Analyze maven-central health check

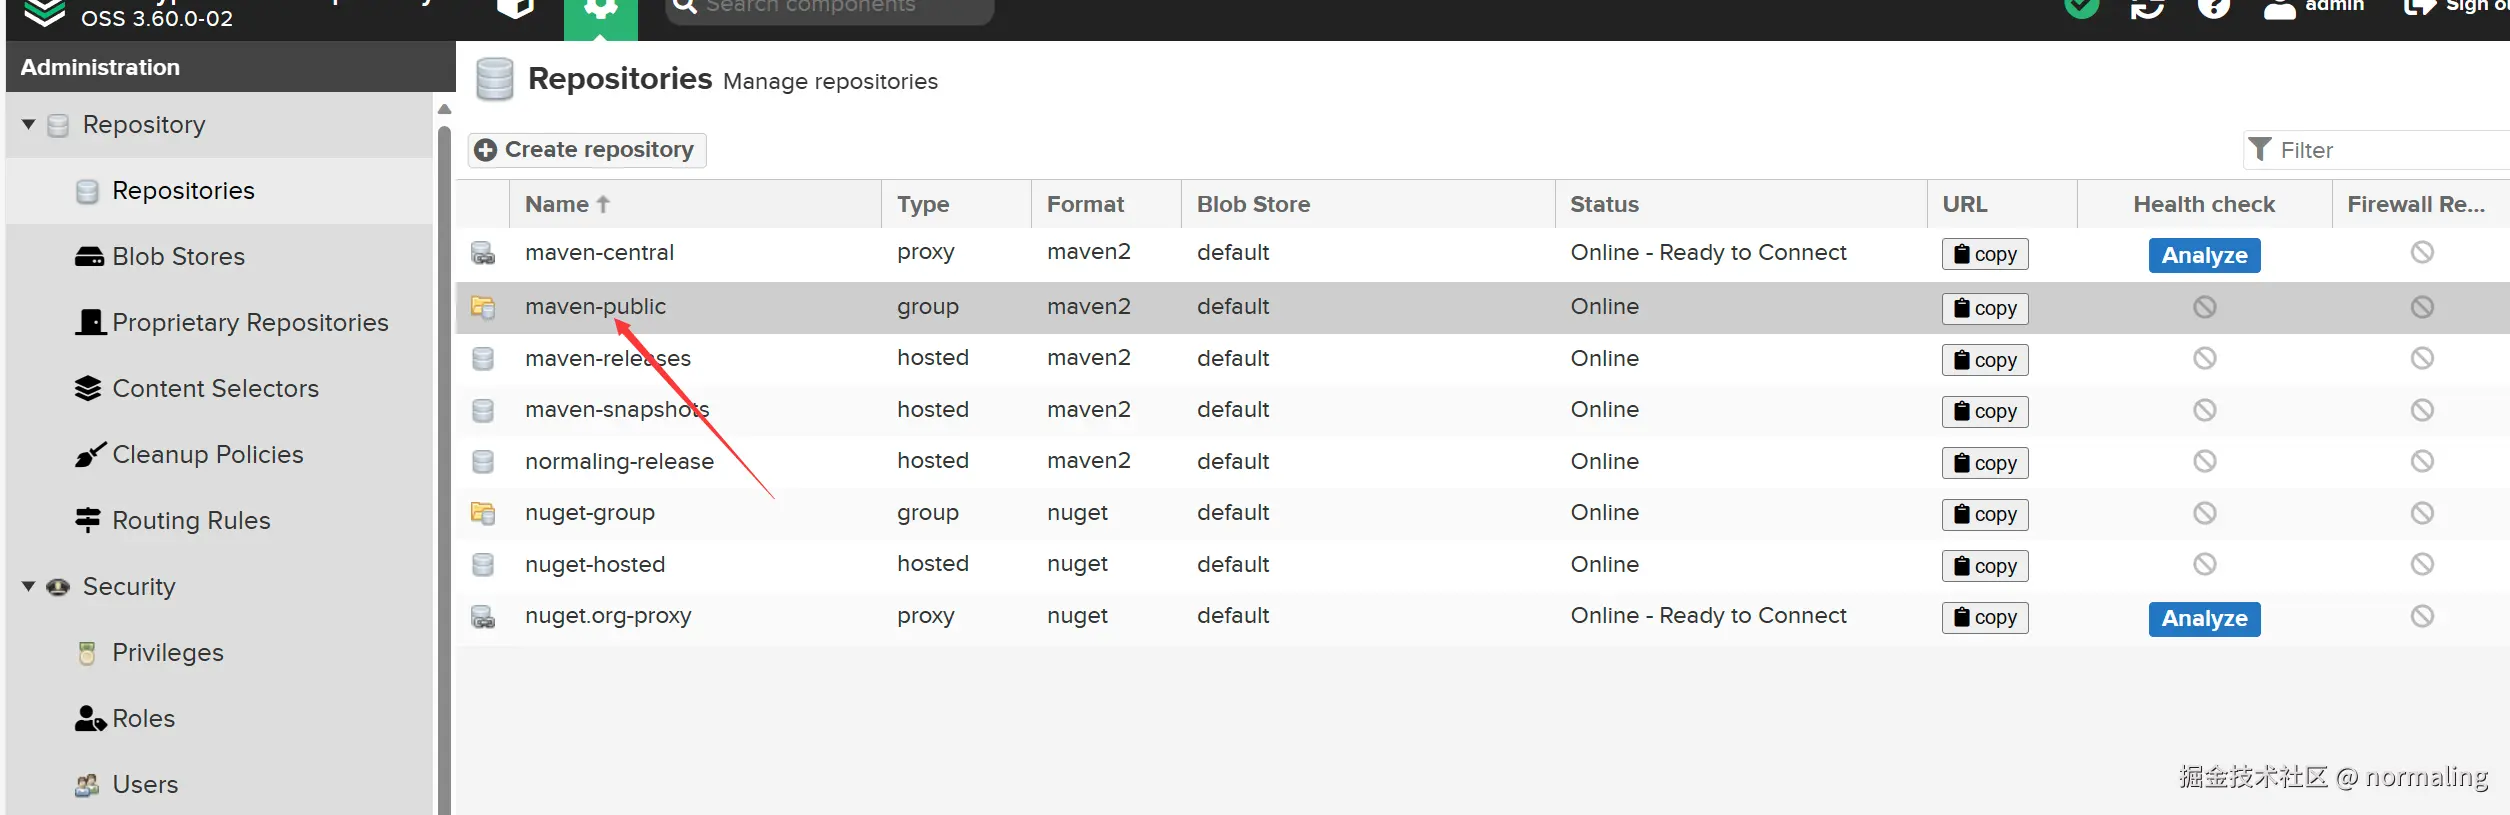[2203, 256]
